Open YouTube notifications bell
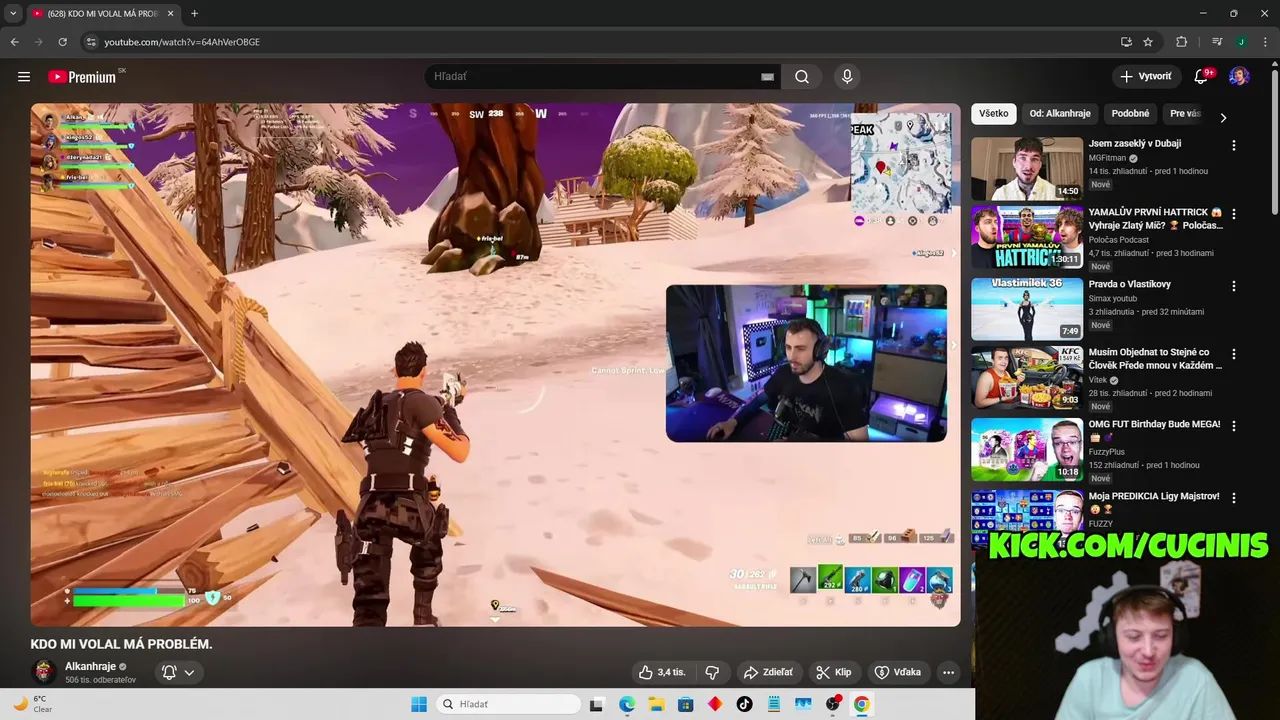This screenshot has width=1280, height=720. [1202, 77]
